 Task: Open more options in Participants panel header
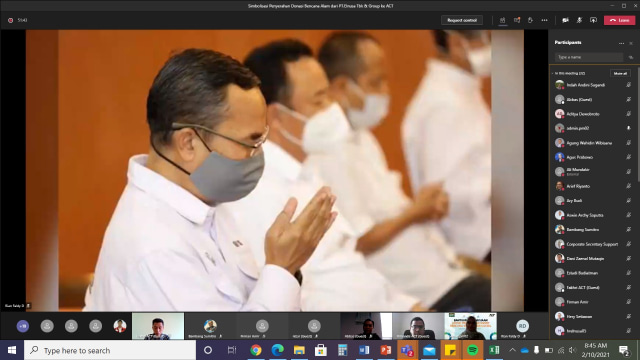[x=621, y=43]
